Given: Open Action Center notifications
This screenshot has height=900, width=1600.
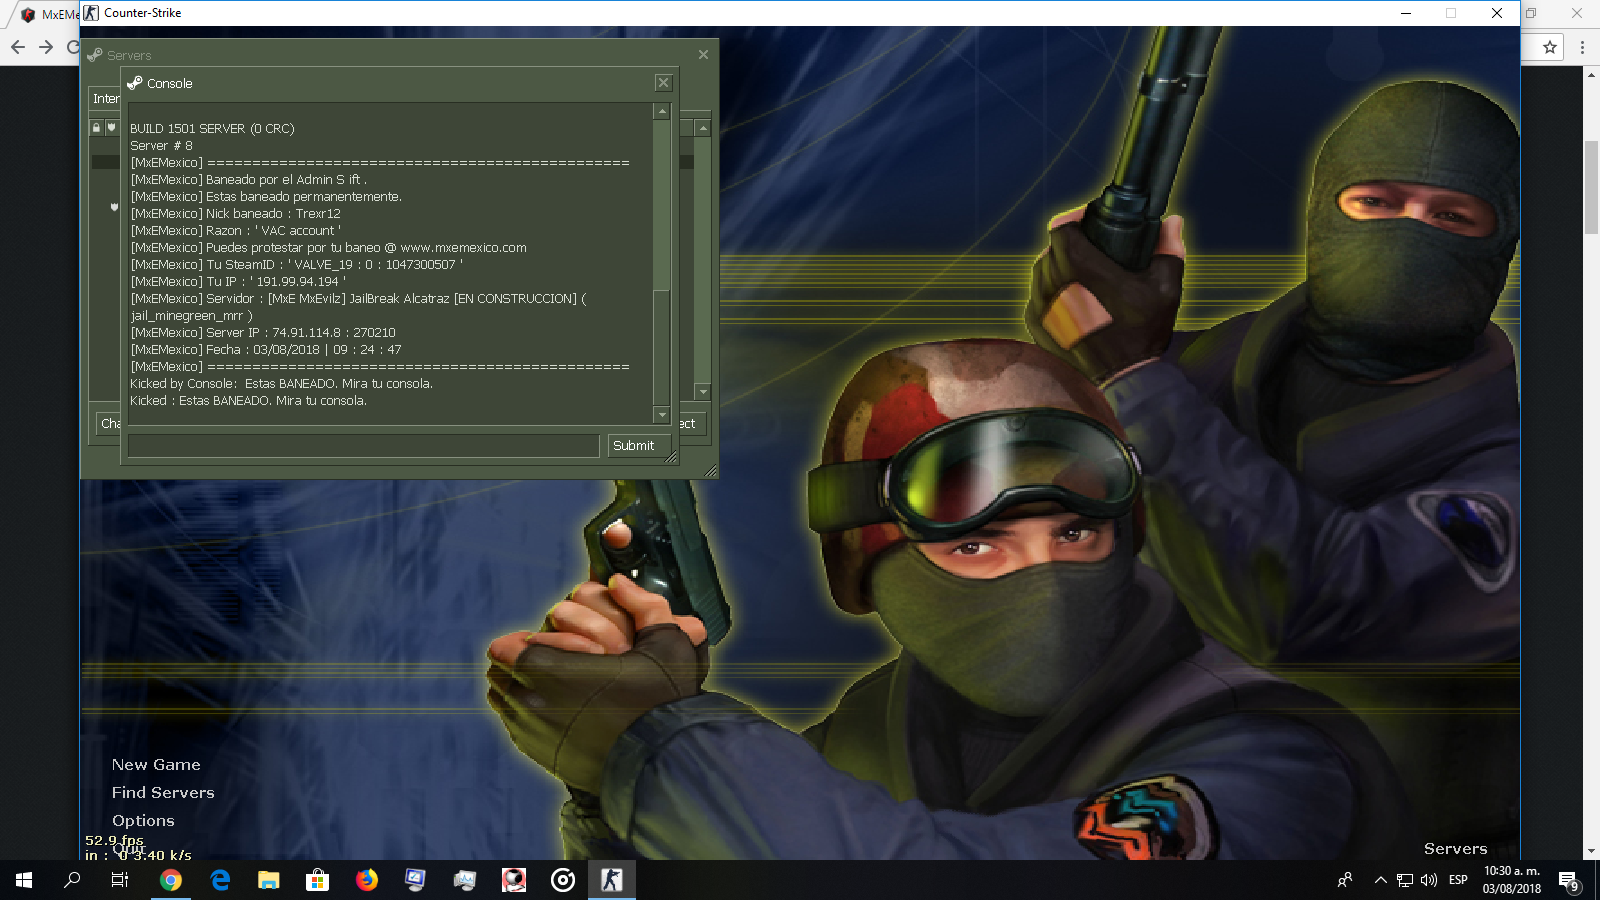Looking at the screenshot, I should coord(1568,881).
